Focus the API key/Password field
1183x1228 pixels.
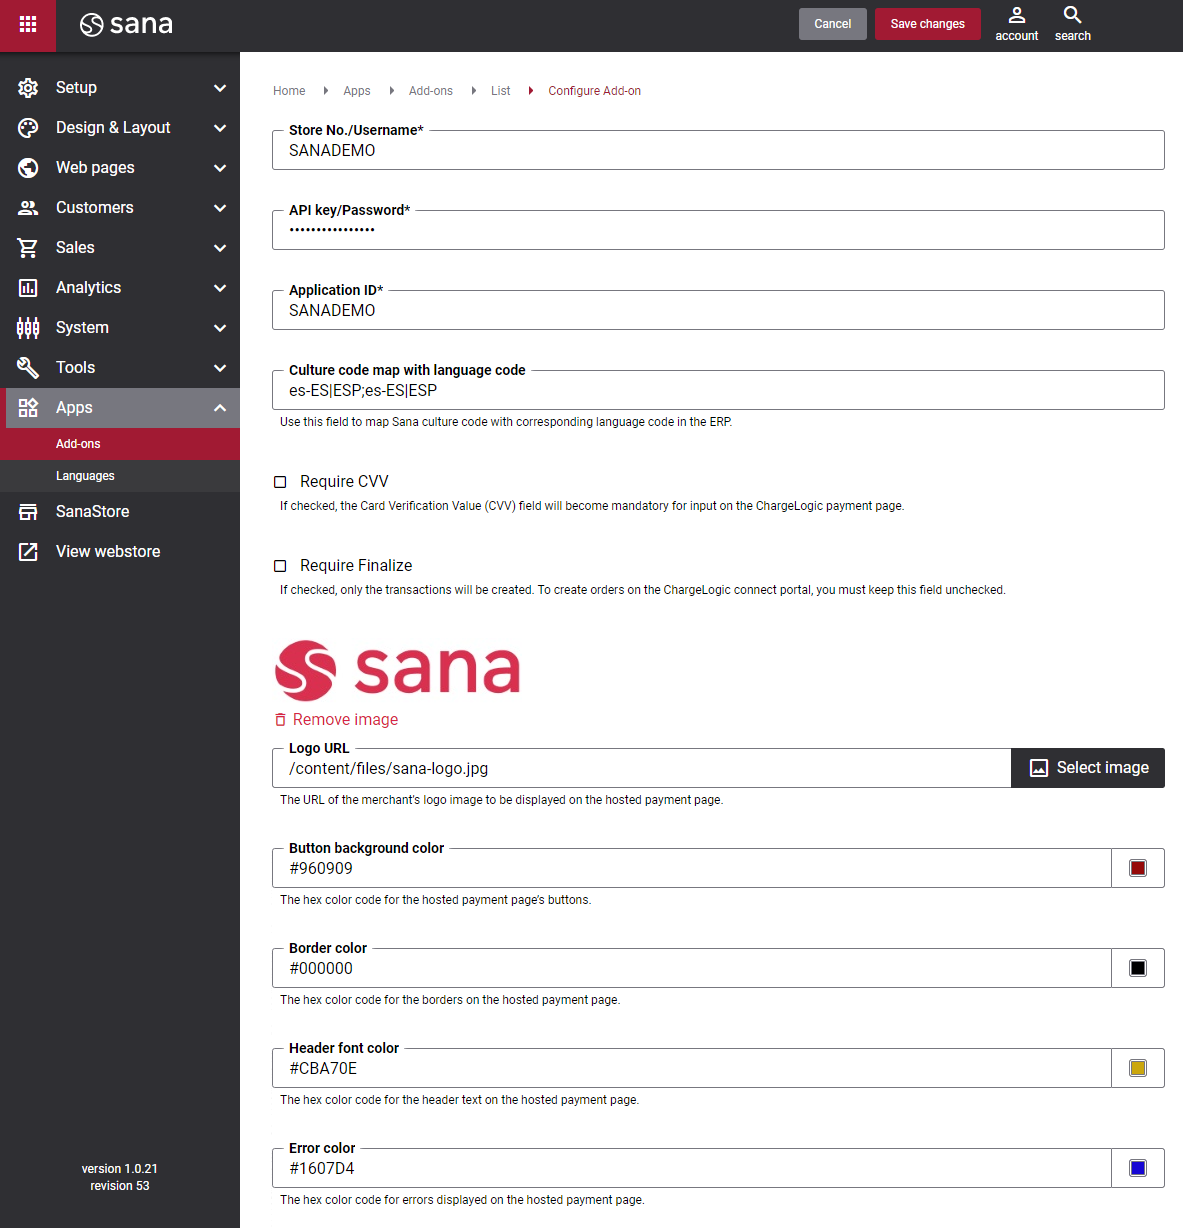[x=718, y=230]
